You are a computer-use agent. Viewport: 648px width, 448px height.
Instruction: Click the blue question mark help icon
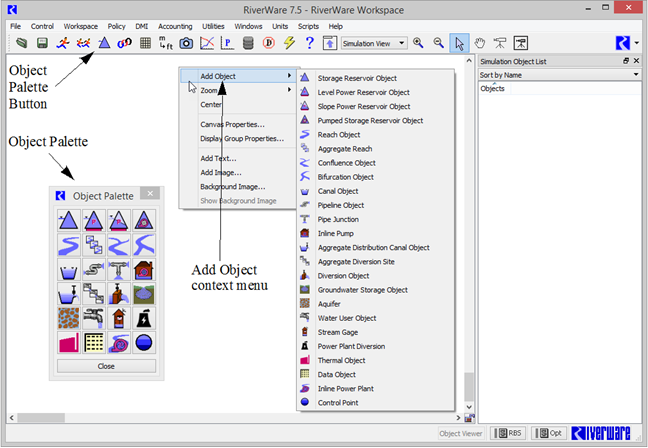coord(310,43)
